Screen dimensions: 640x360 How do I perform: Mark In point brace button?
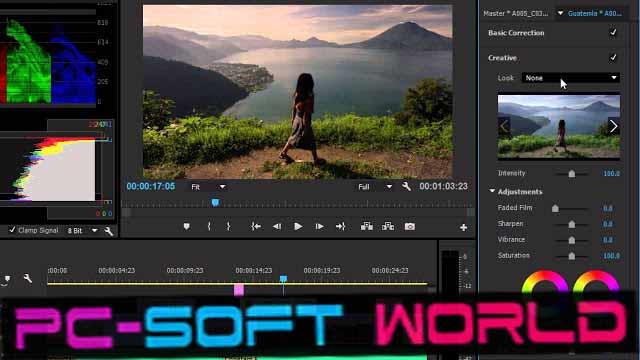coord(209,226)
